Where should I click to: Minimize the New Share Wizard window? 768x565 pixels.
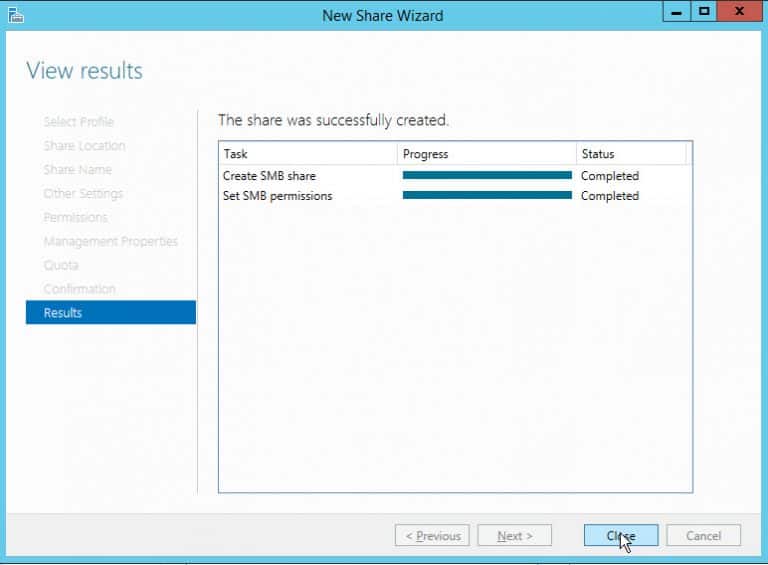point(677,13)
